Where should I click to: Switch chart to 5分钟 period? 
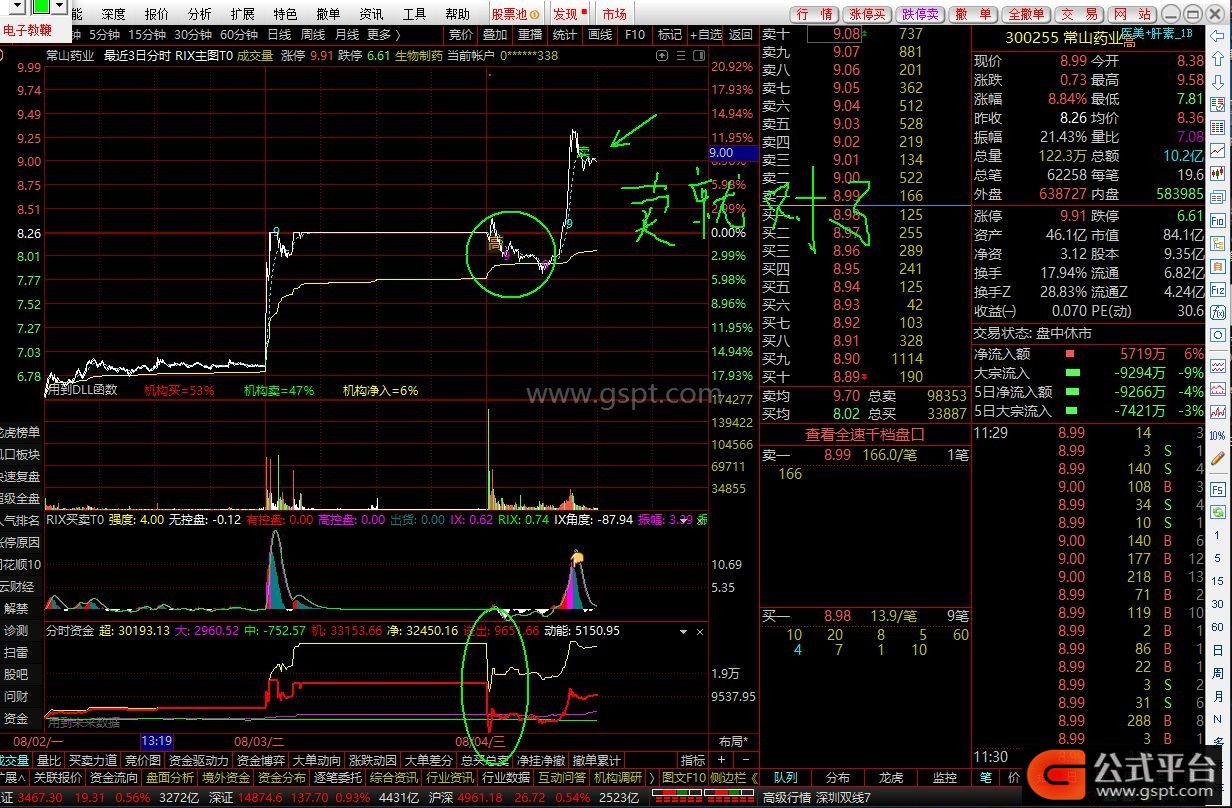point(104,34)
